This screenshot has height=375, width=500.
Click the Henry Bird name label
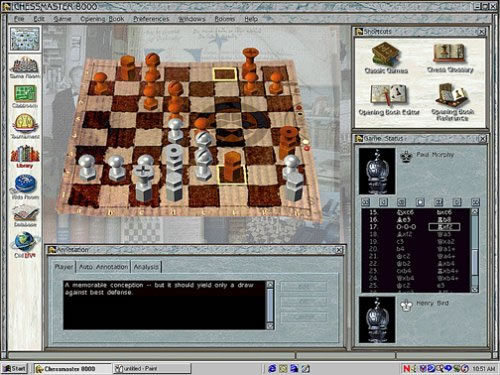[432, 303]
